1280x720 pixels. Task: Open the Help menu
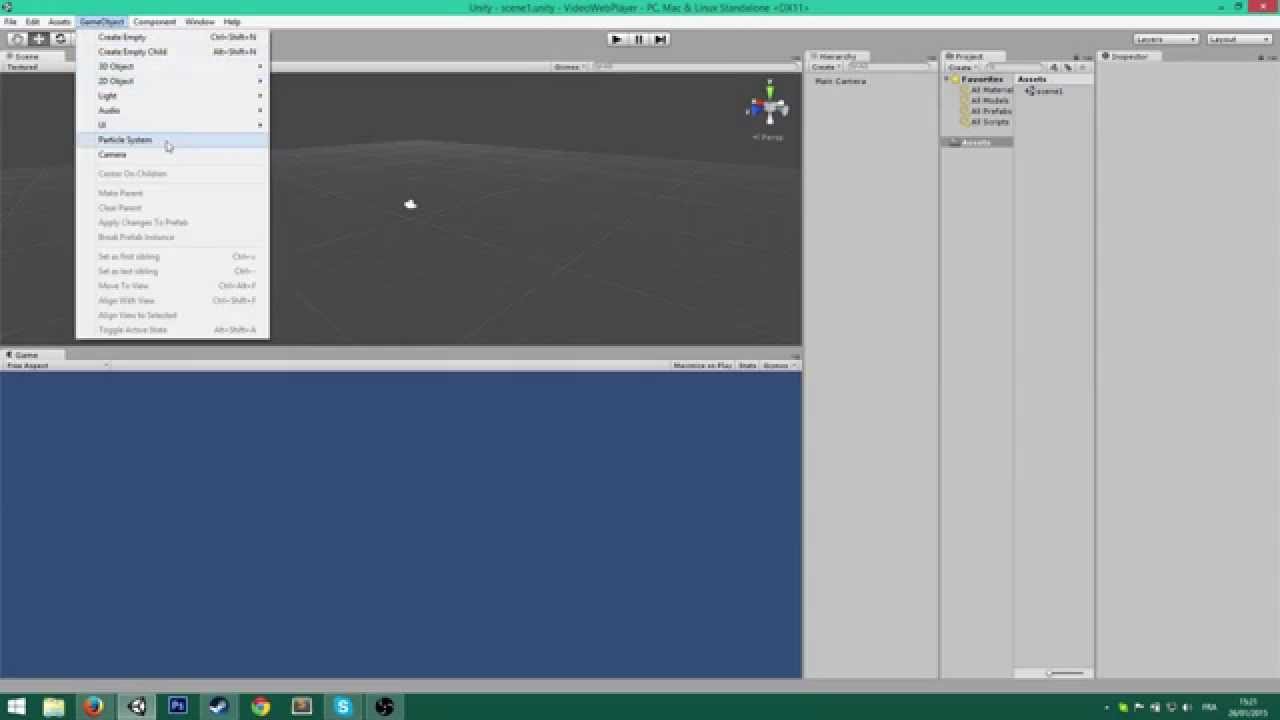click(x=232, y=22)
